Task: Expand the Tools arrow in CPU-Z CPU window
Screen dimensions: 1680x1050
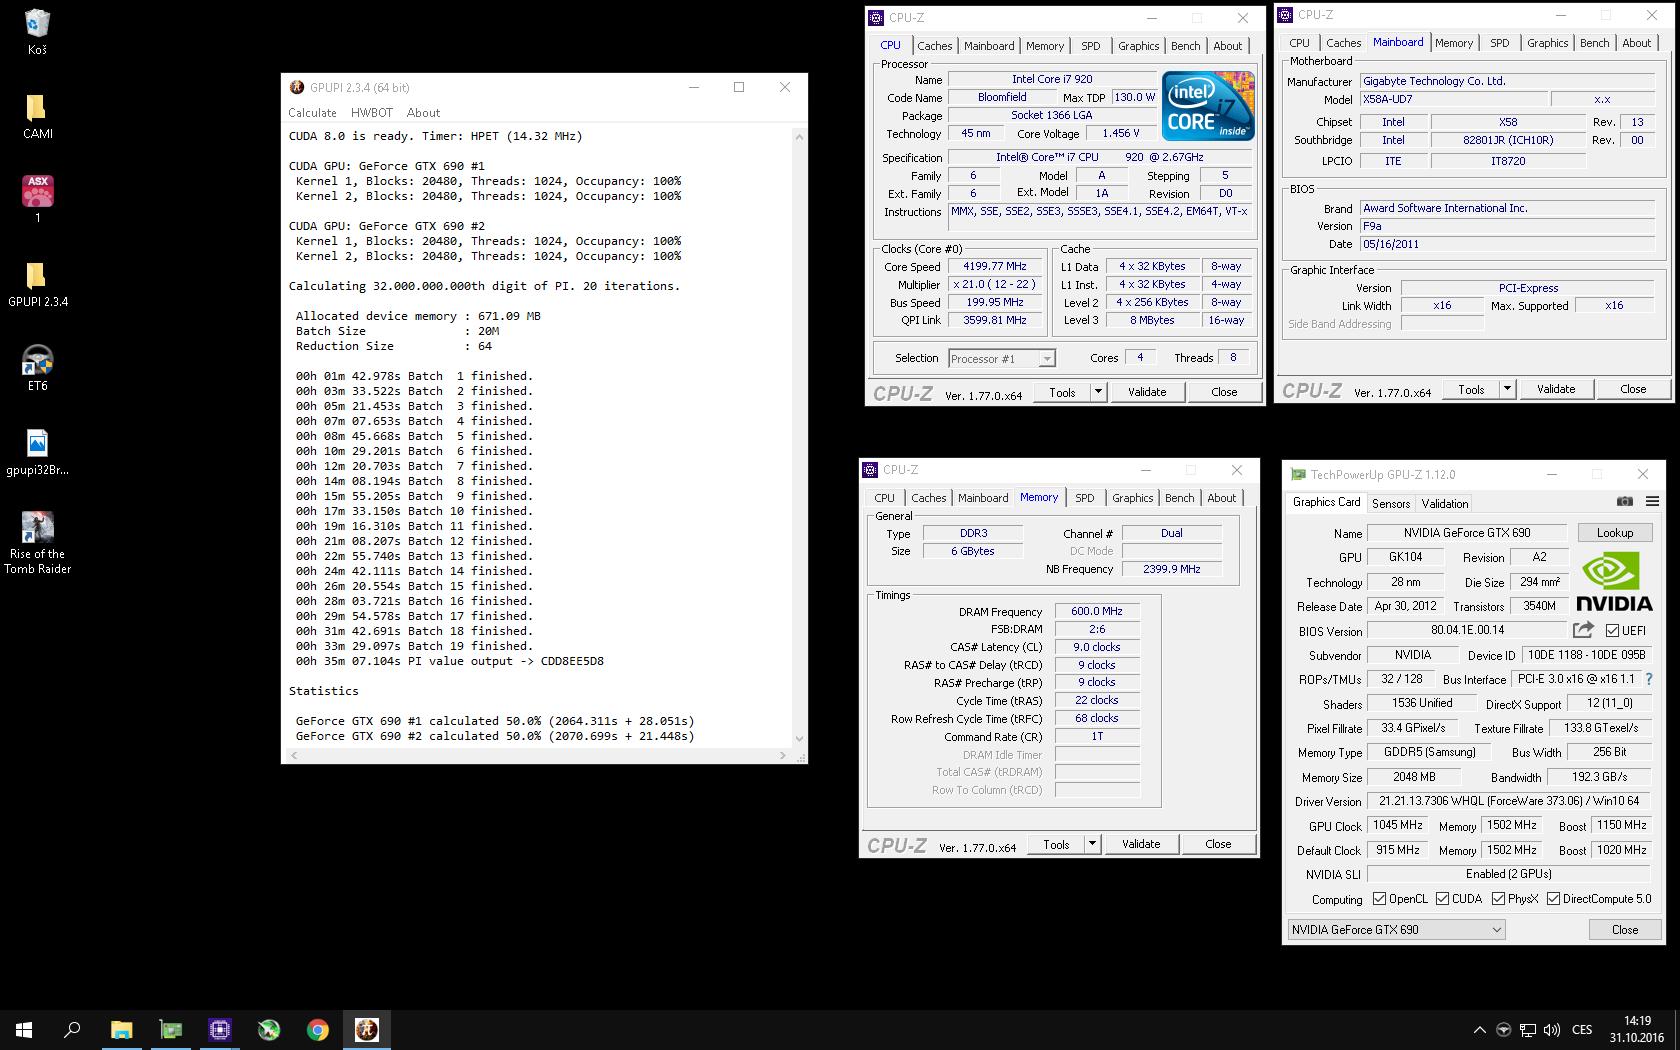Action: coord(1098,392)
